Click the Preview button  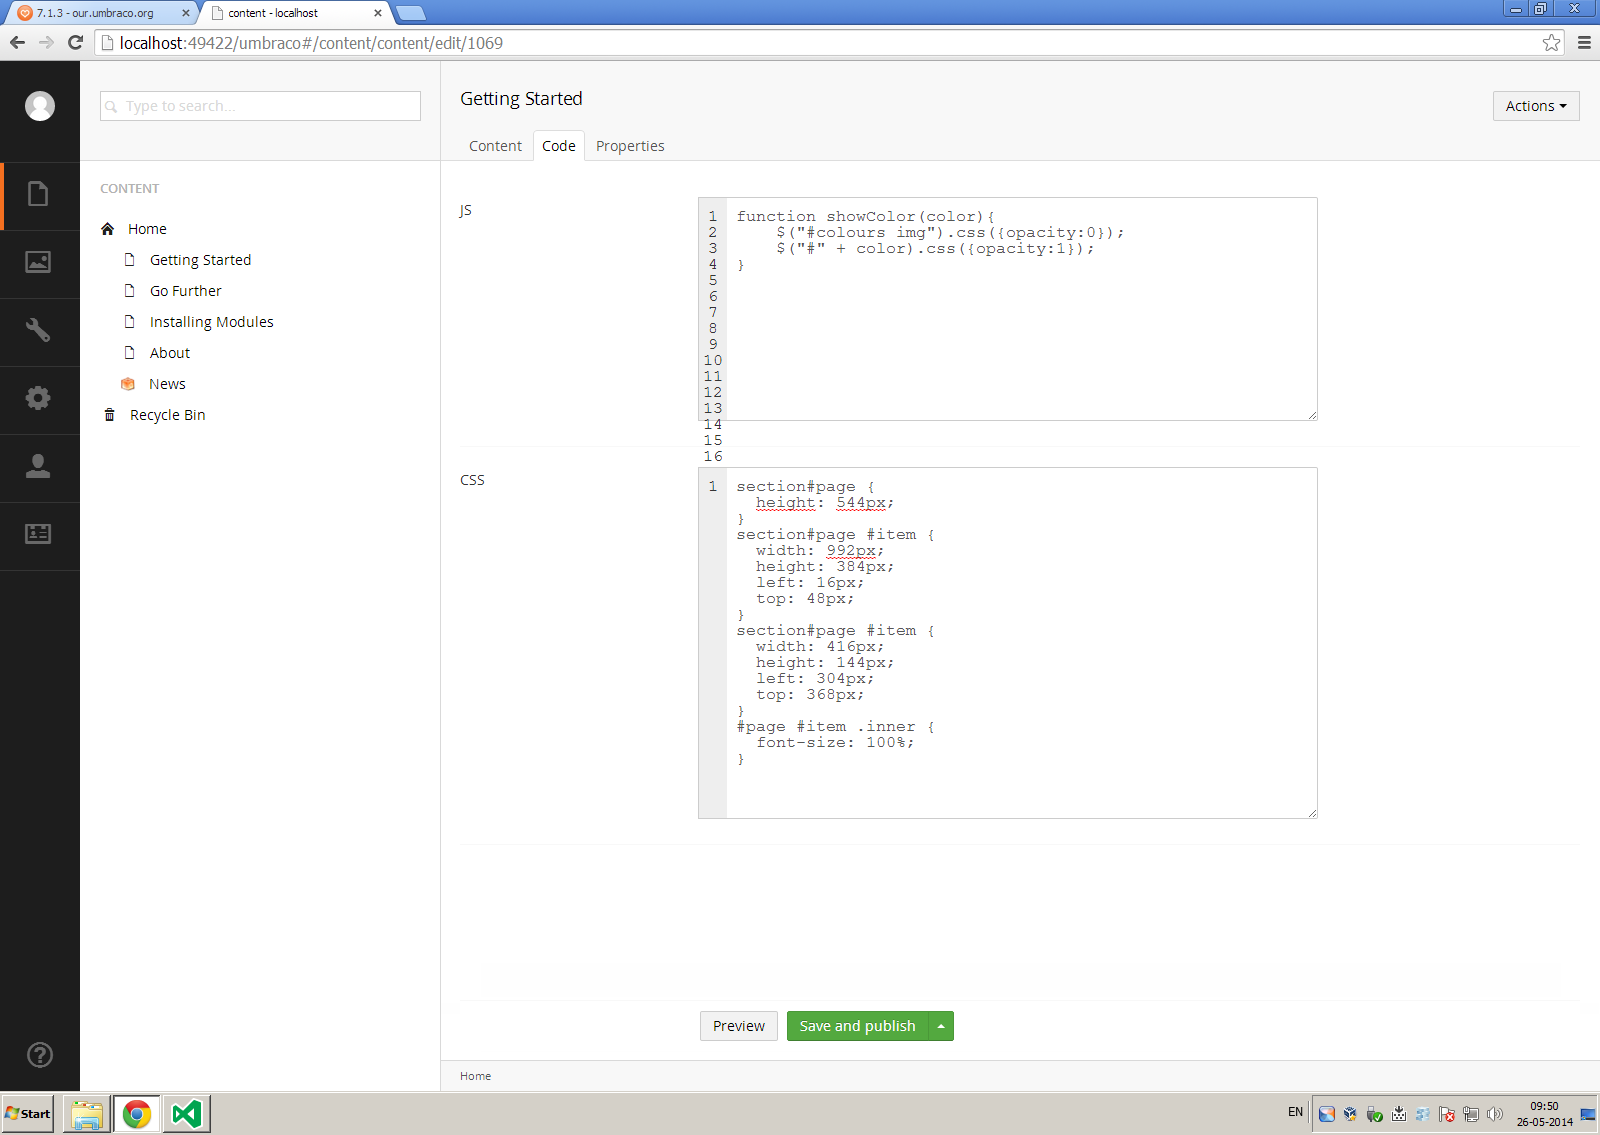pos(739,1026)
